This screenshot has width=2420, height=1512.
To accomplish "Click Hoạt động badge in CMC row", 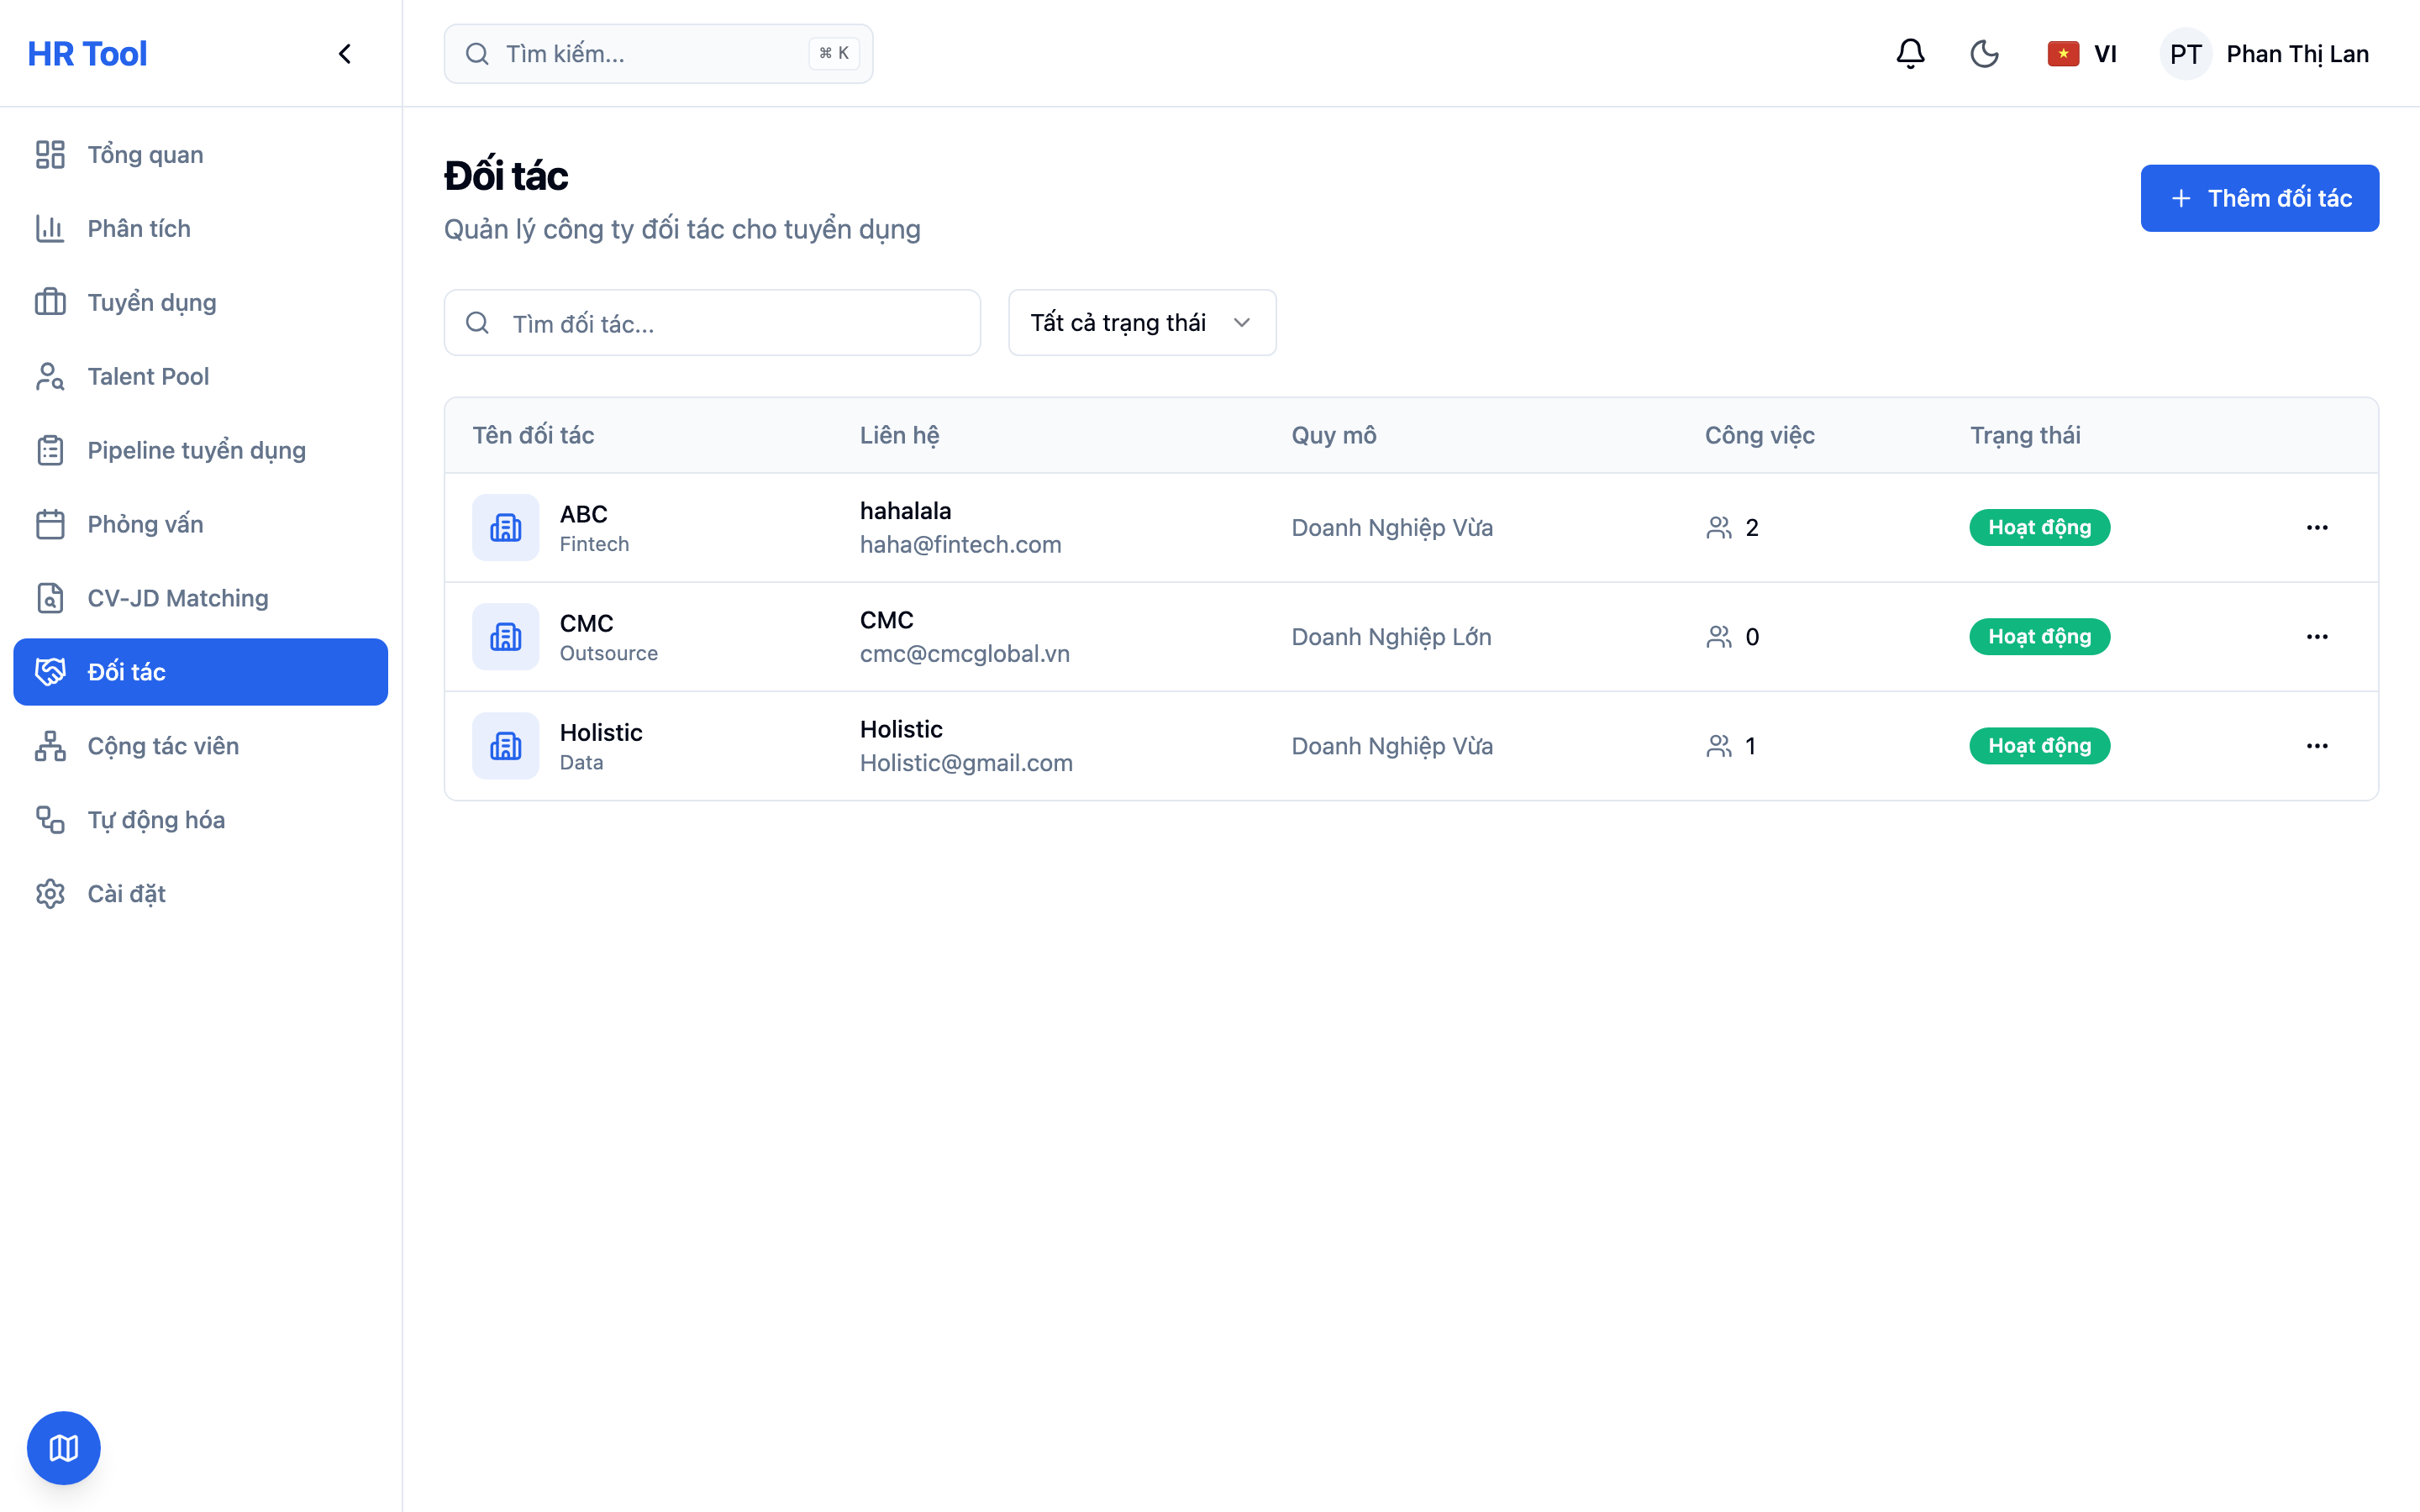I will click(2039, 637).
